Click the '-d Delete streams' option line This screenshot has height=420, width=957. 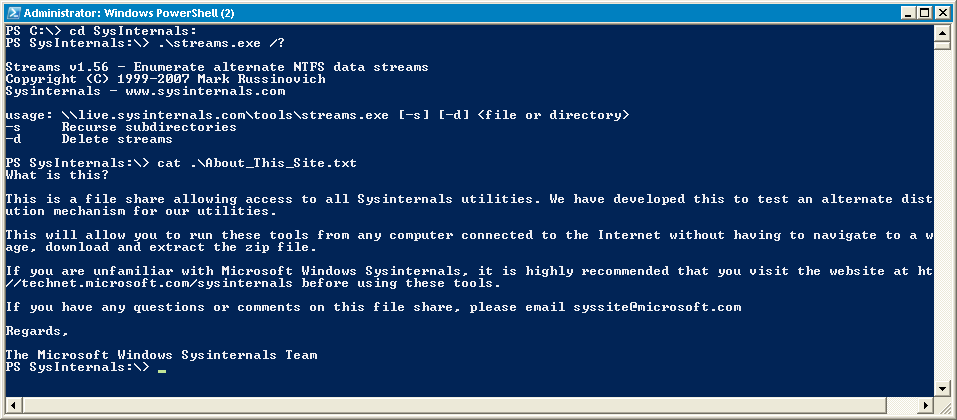click(89, 140)
